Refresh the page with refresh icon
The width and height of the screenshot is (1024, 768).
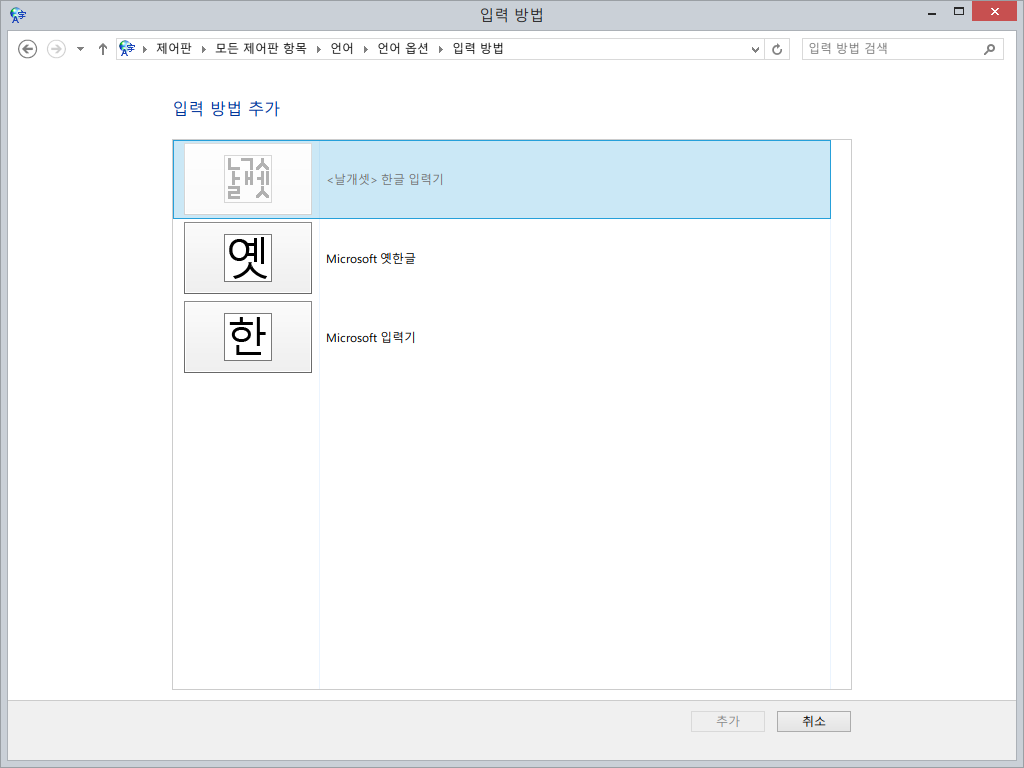click(777, 50)
